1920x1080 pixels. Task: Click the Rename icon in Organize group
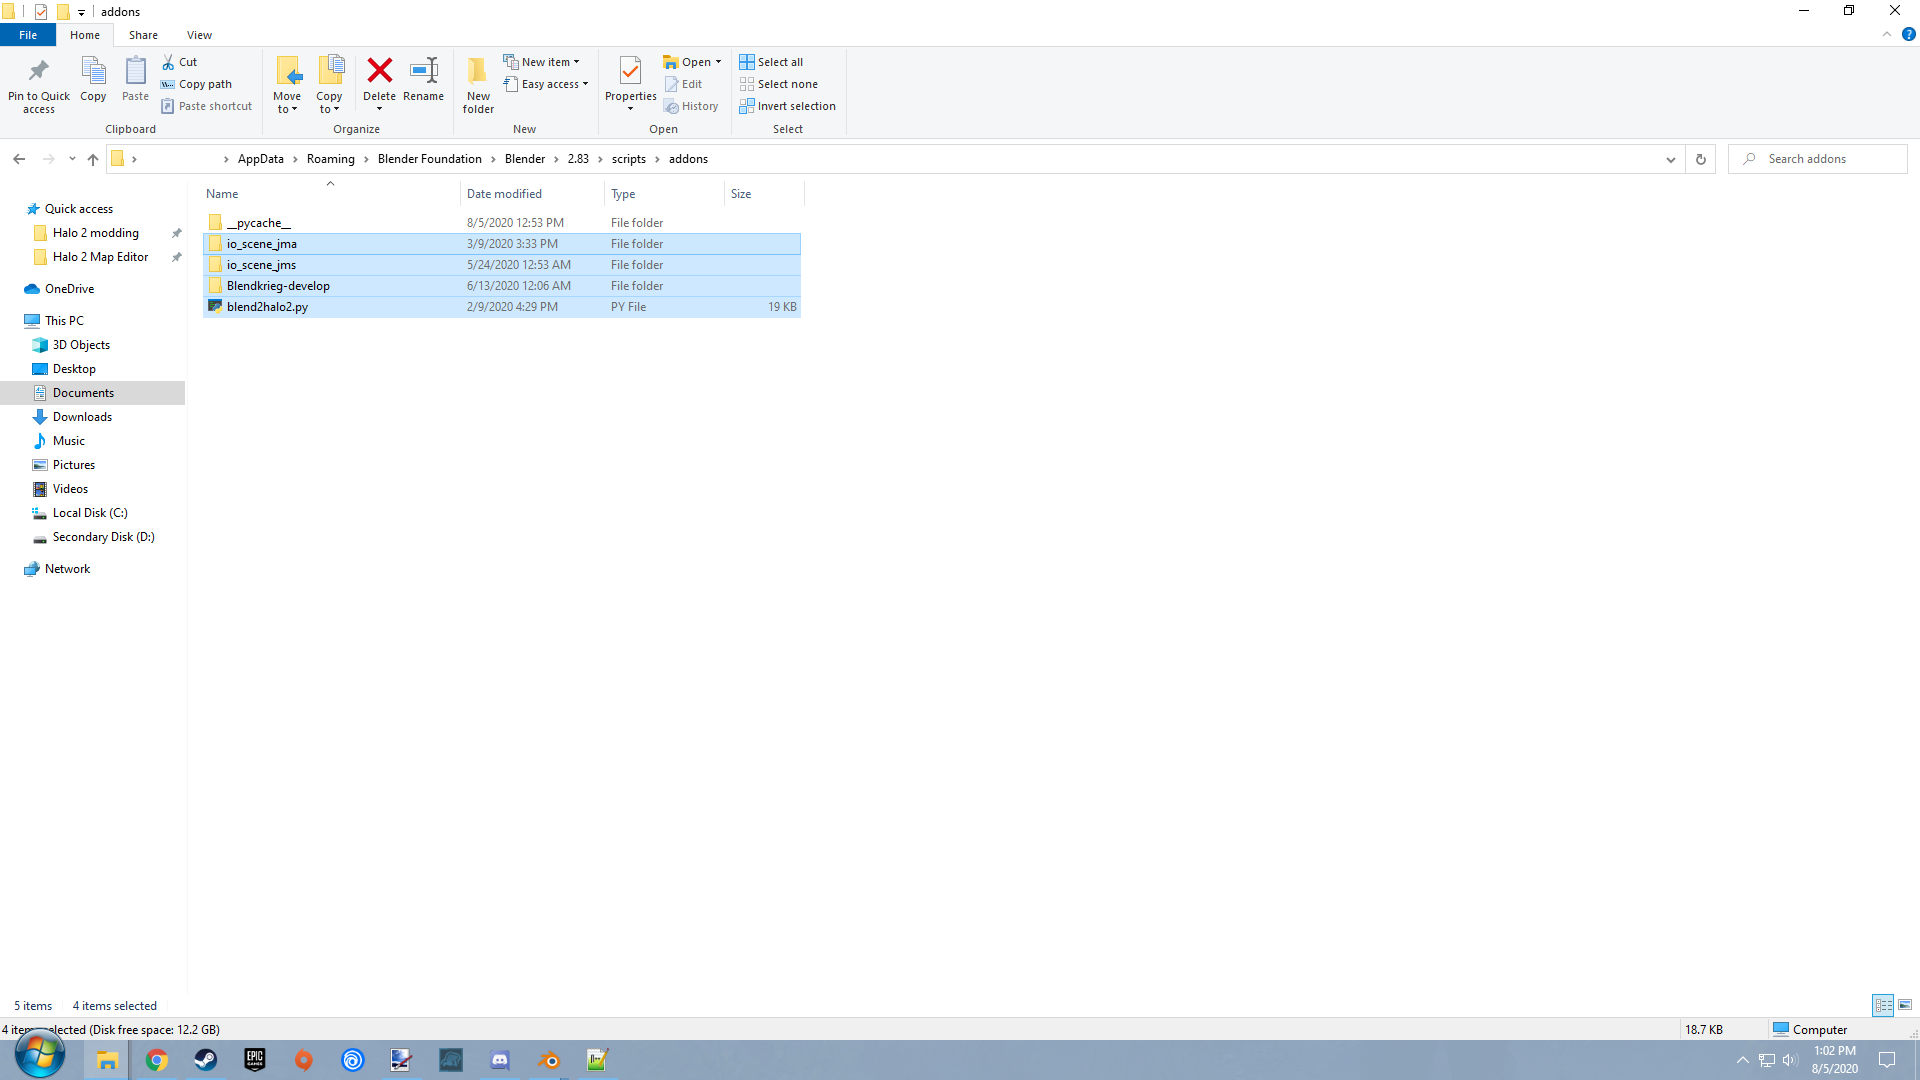pos(423,71)
